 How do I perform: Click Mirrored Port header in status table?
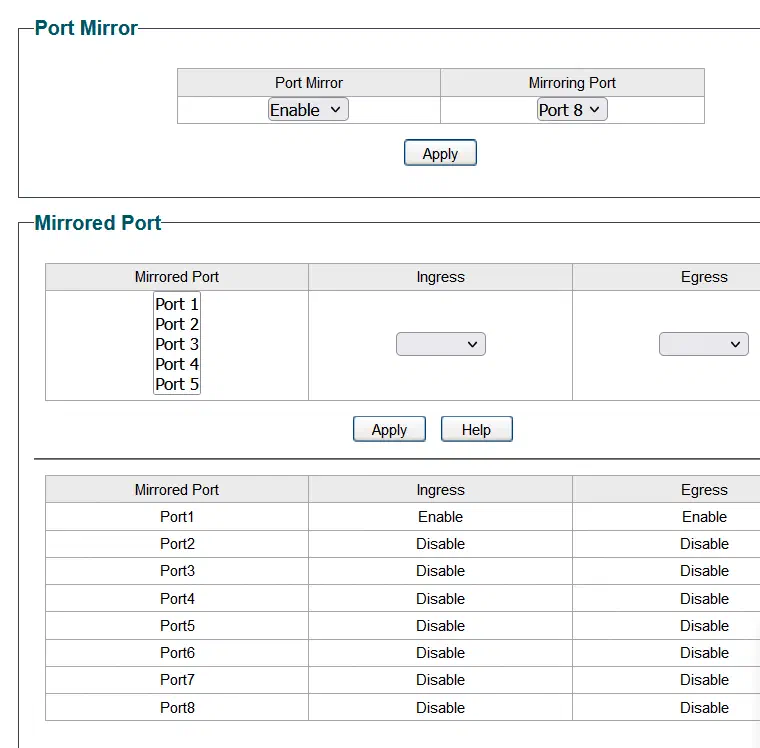point(177,490)
